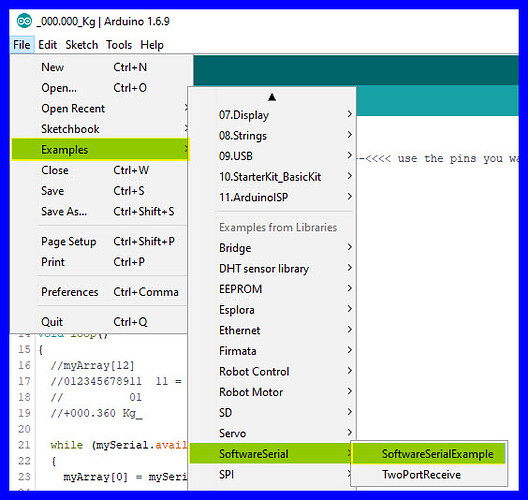The height and width of the screenshot is (500, 528).
Task: Expand 11.ArduinoISP examples
Action: (272, 197)
